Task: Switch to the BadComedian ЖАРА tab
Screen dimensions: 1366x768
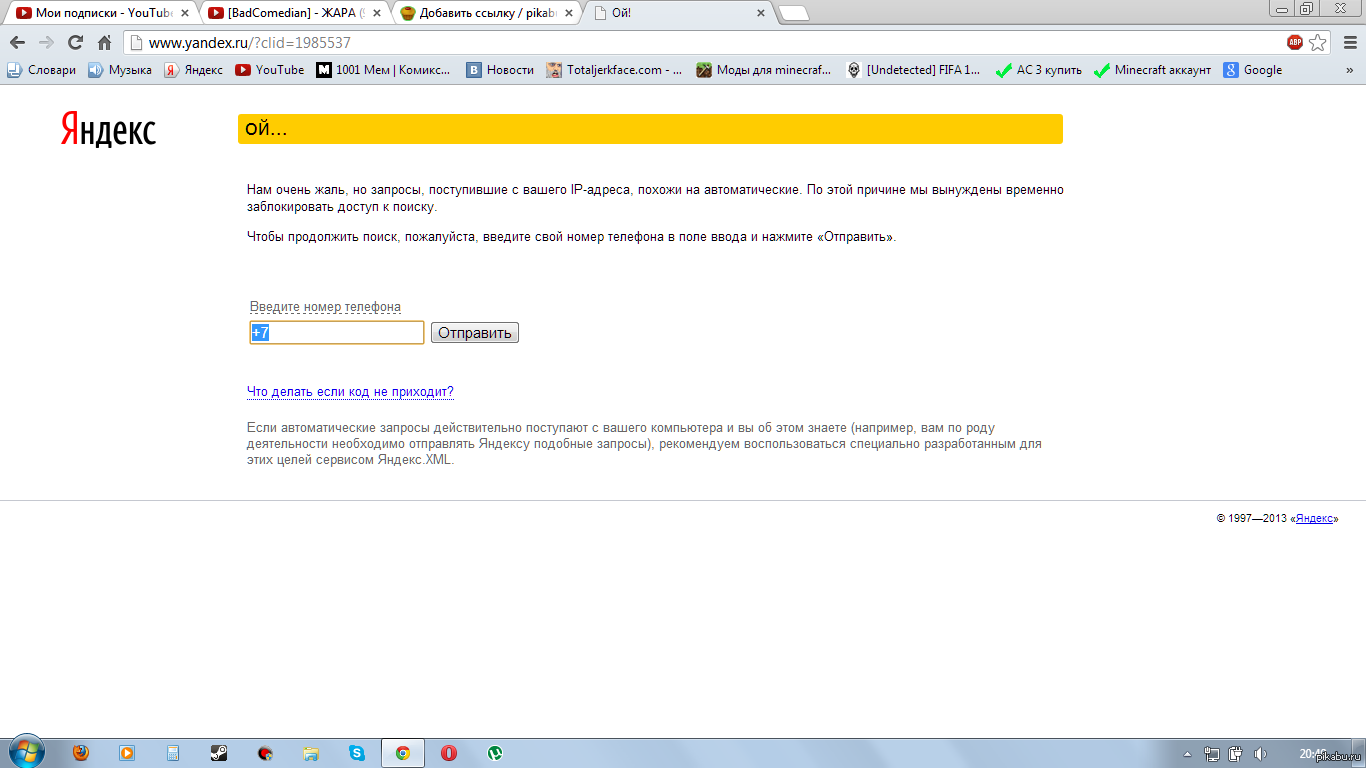Action: pyautogui.click(x=292, y=13)
